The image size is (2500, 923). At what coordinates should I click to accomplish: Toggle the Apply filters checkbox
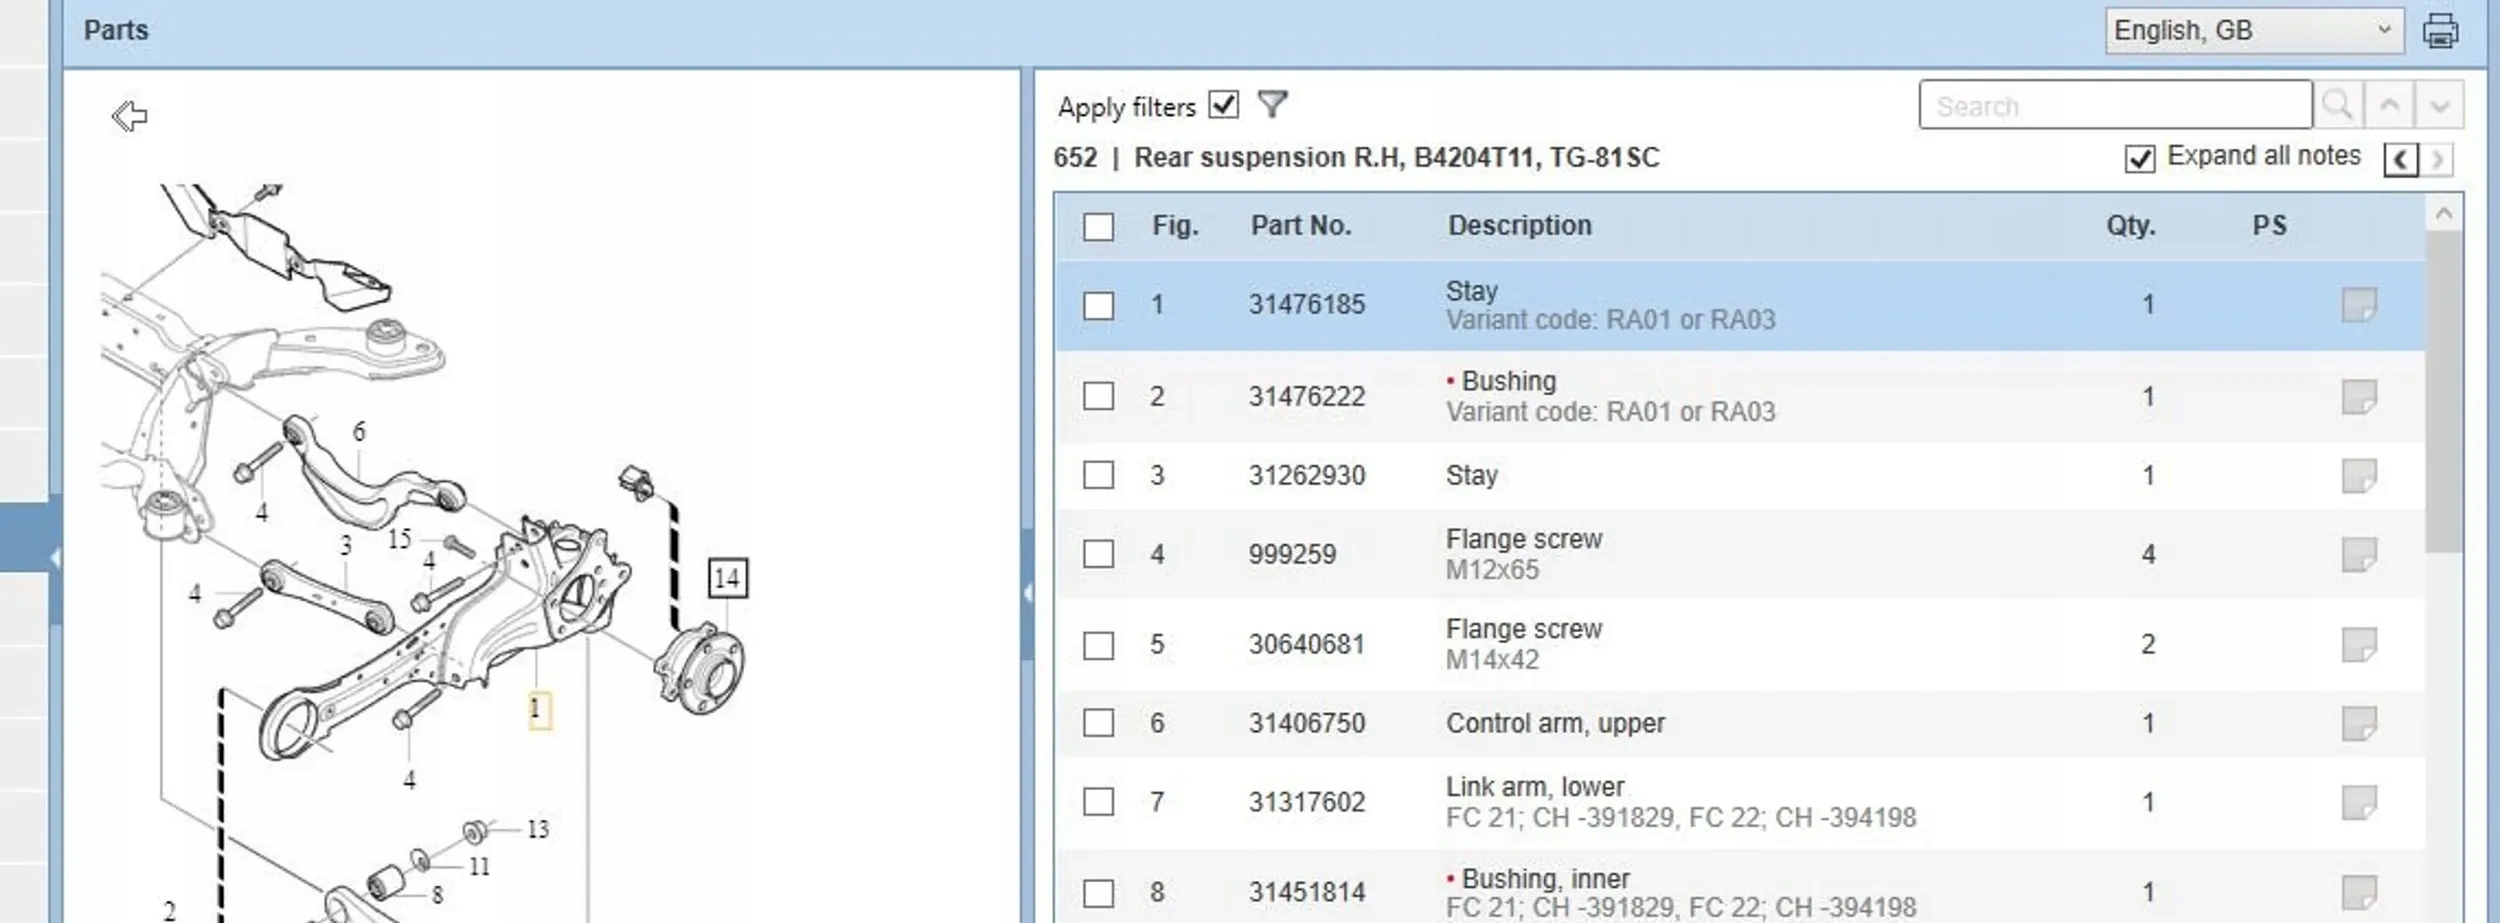(x=1223, y=104)
